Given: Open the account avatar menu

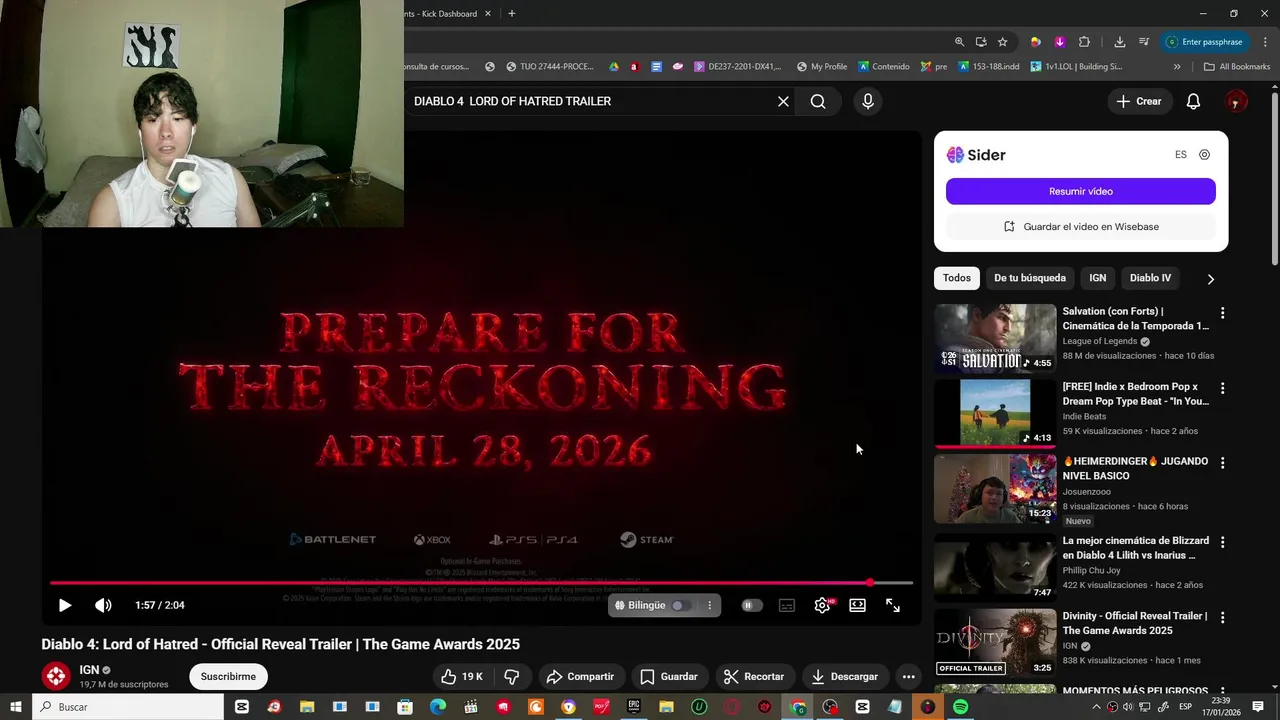Looking at the screenshot, I should coord(1237,101).
